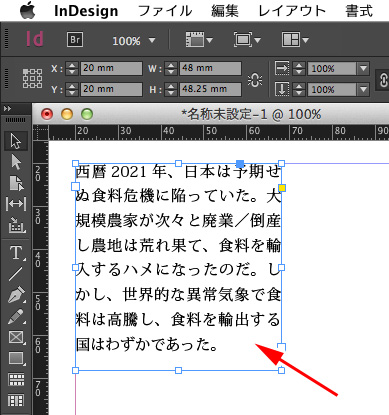Open the 書式 menu
389x415 pixels.
(359, 11)
